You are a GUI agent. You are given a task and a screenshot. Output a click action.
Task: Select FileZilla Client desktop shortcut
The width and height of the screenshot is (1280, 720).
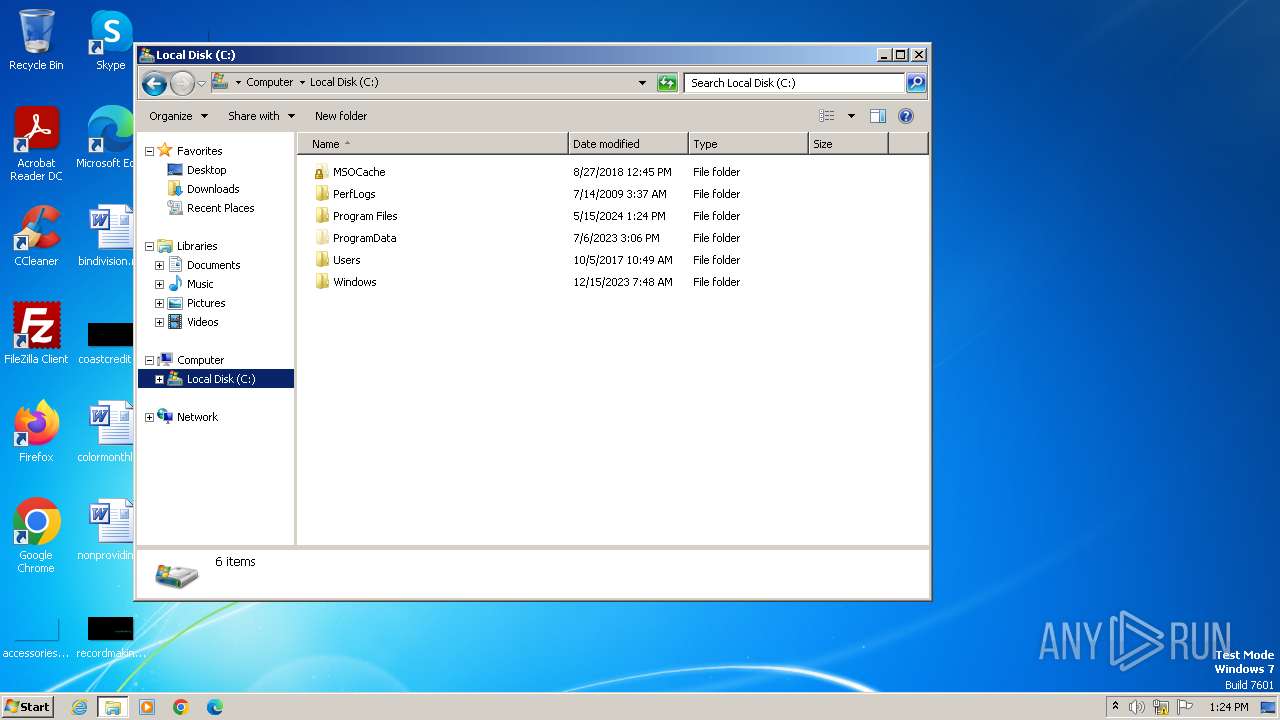point(36,334)
